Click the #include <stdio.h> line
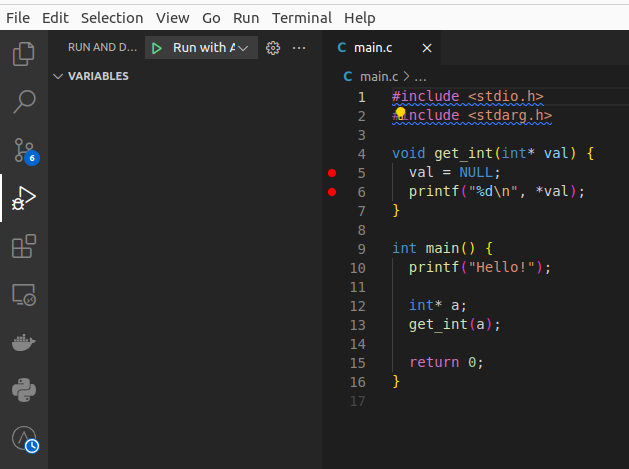Viewport: 629px width, 469px height. 468,96
